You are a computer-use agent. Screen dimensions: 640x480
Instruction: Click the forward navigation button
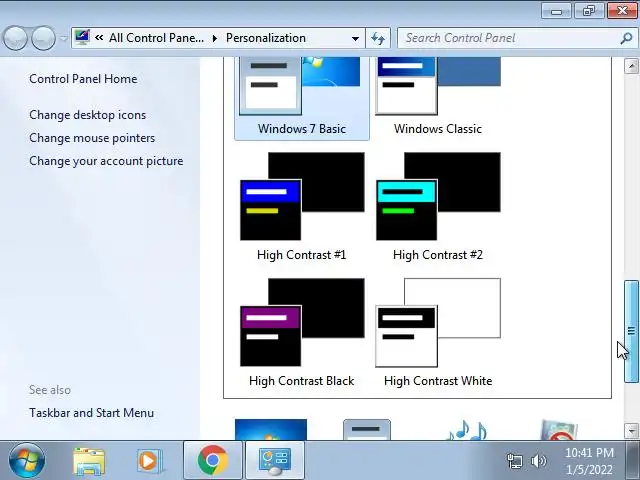[x=43, y=38]
